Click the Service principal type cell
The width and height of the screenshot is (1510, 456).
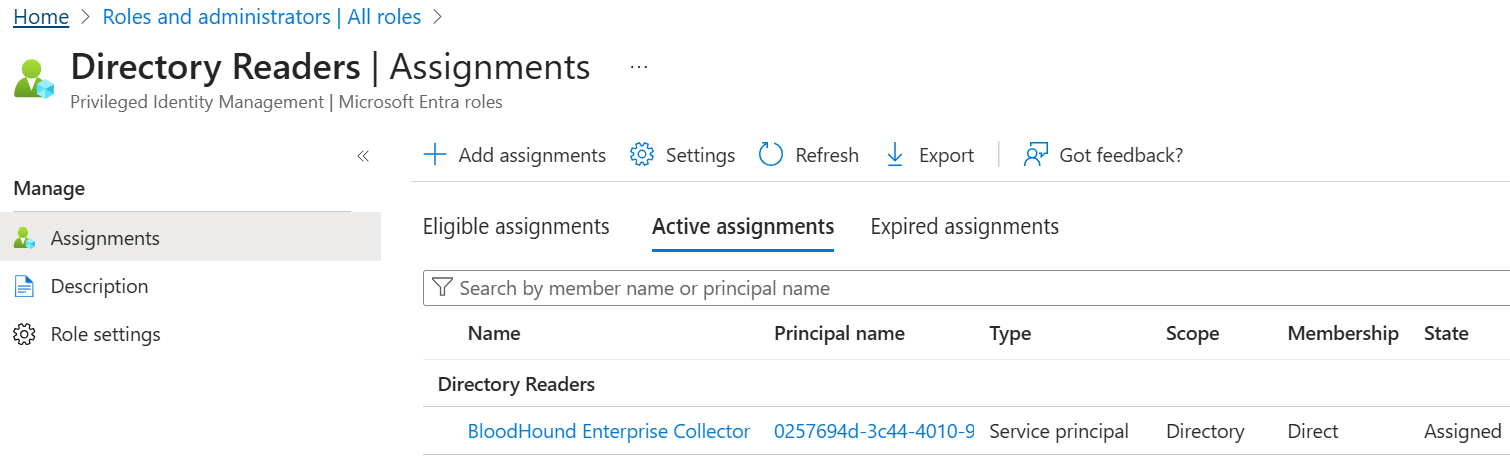[1059, 432]
